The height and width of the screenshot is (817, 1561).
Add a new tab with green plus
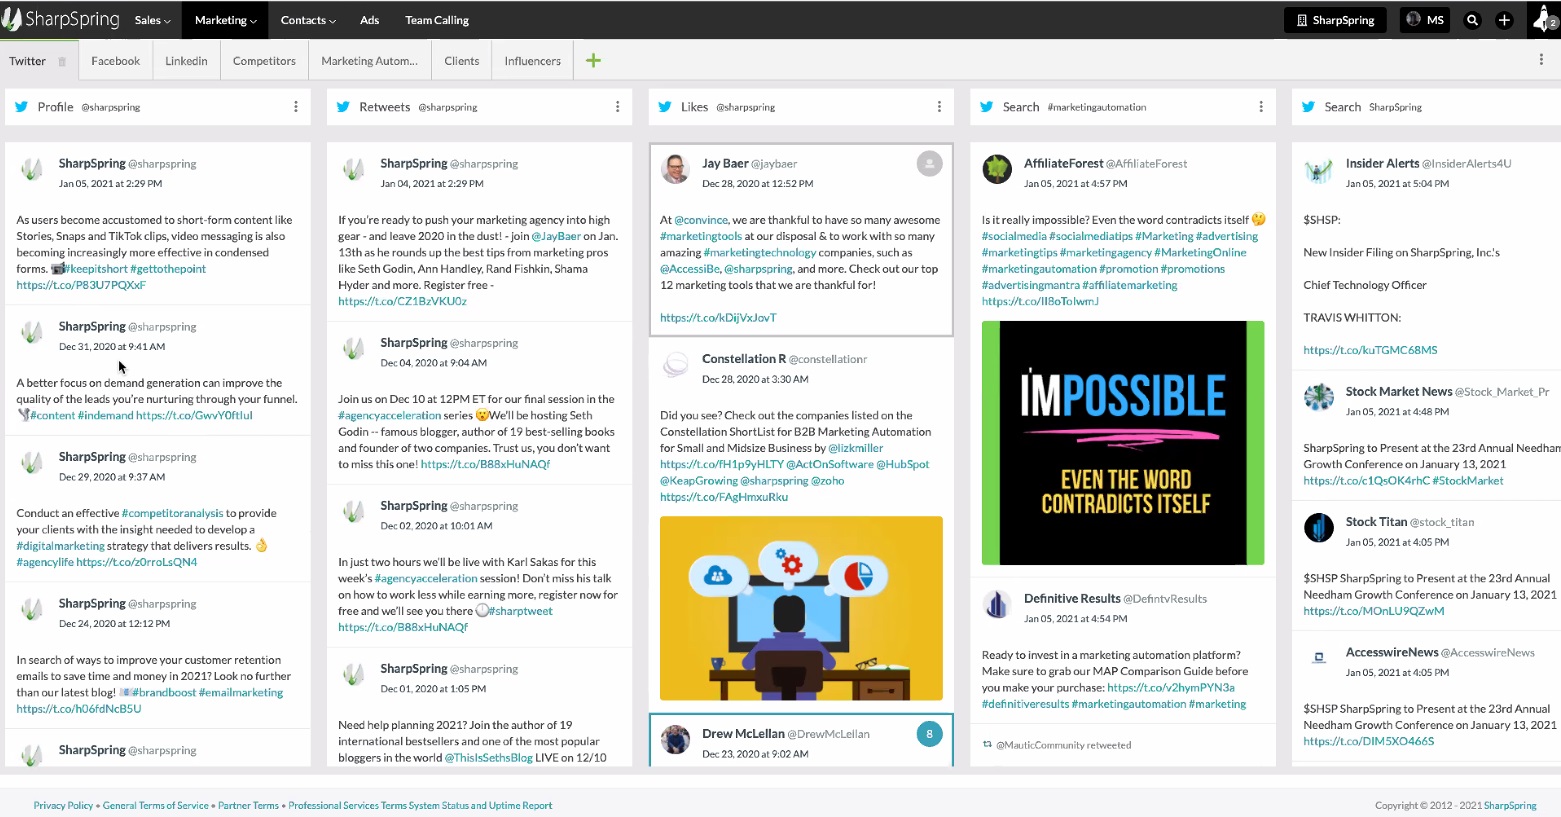(593, 61)
